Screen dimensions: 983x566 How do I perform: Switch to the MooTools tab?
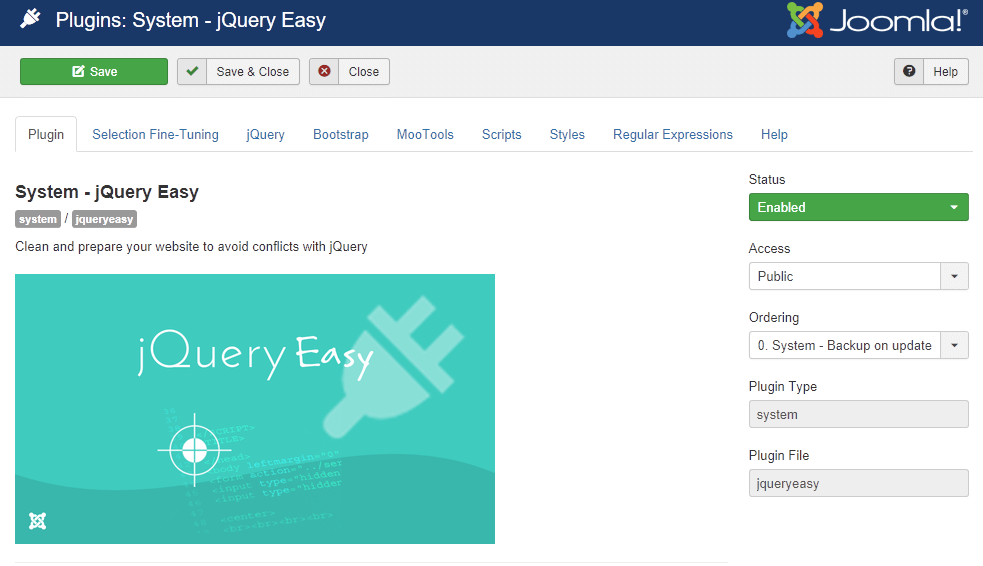pos(425,134)
